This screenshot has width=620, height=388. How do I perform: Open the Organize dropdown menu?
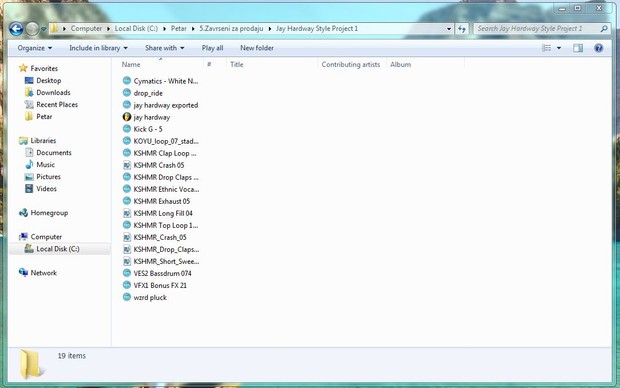click(x=34, y=48)
